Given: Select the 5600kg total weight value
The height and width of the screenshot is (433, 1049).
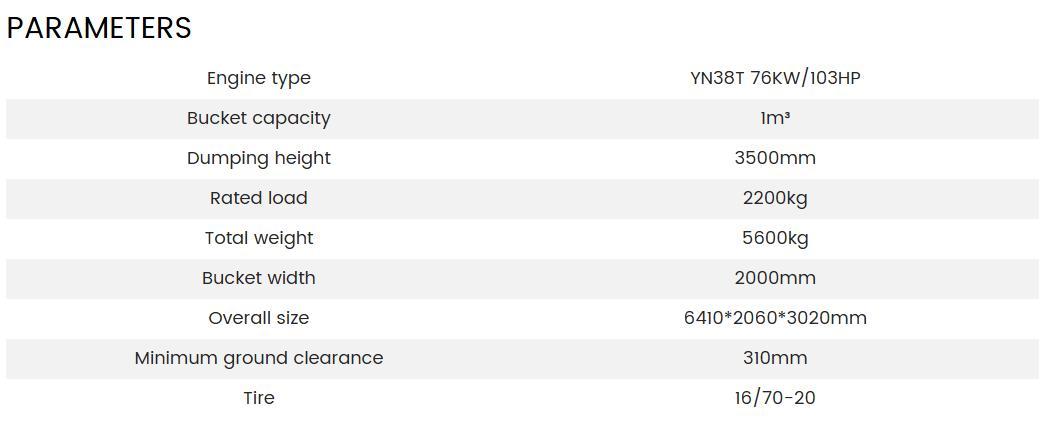Looking at the screenshot, I should click(x=775, y=238).
